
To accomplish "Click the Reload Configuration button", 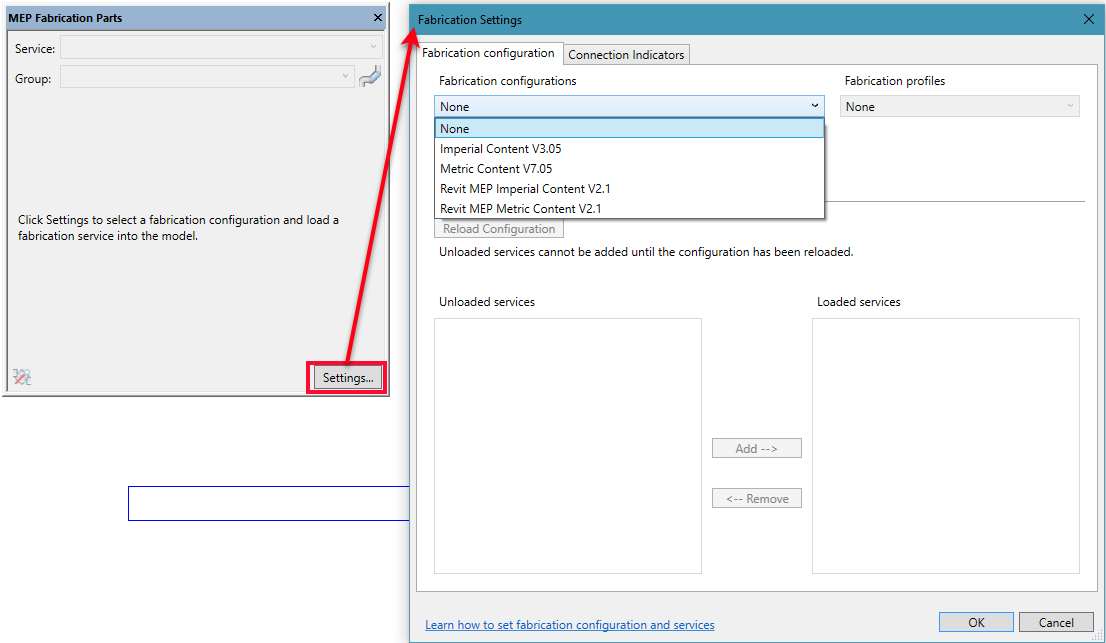I will pyautogui.click(x=498, y=228).
